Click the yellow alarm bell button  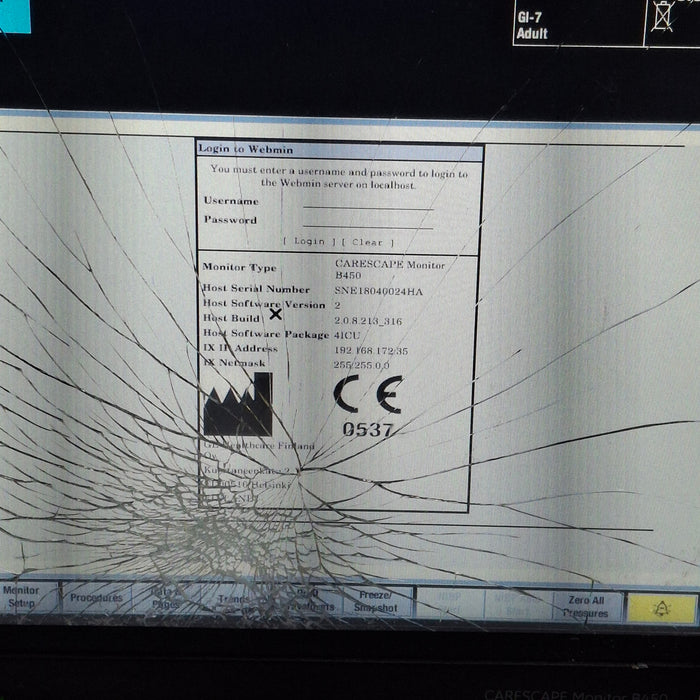tap(662, 608)
